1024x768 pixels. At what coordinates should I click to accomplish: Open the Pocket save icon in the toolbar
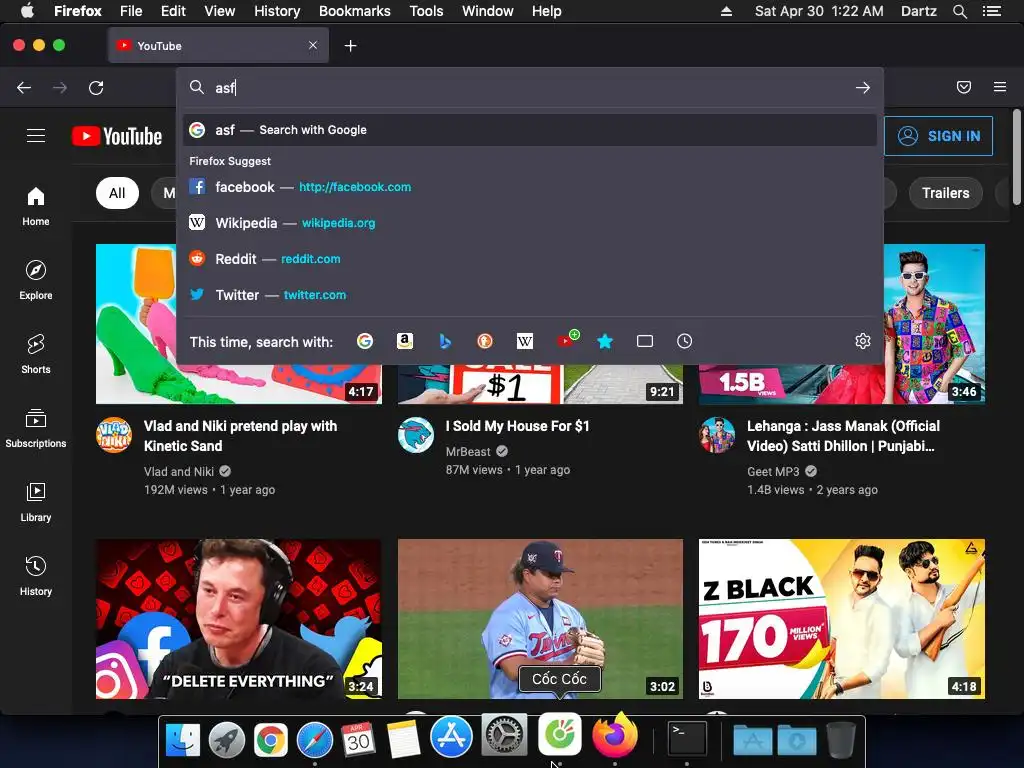[964, 87]
